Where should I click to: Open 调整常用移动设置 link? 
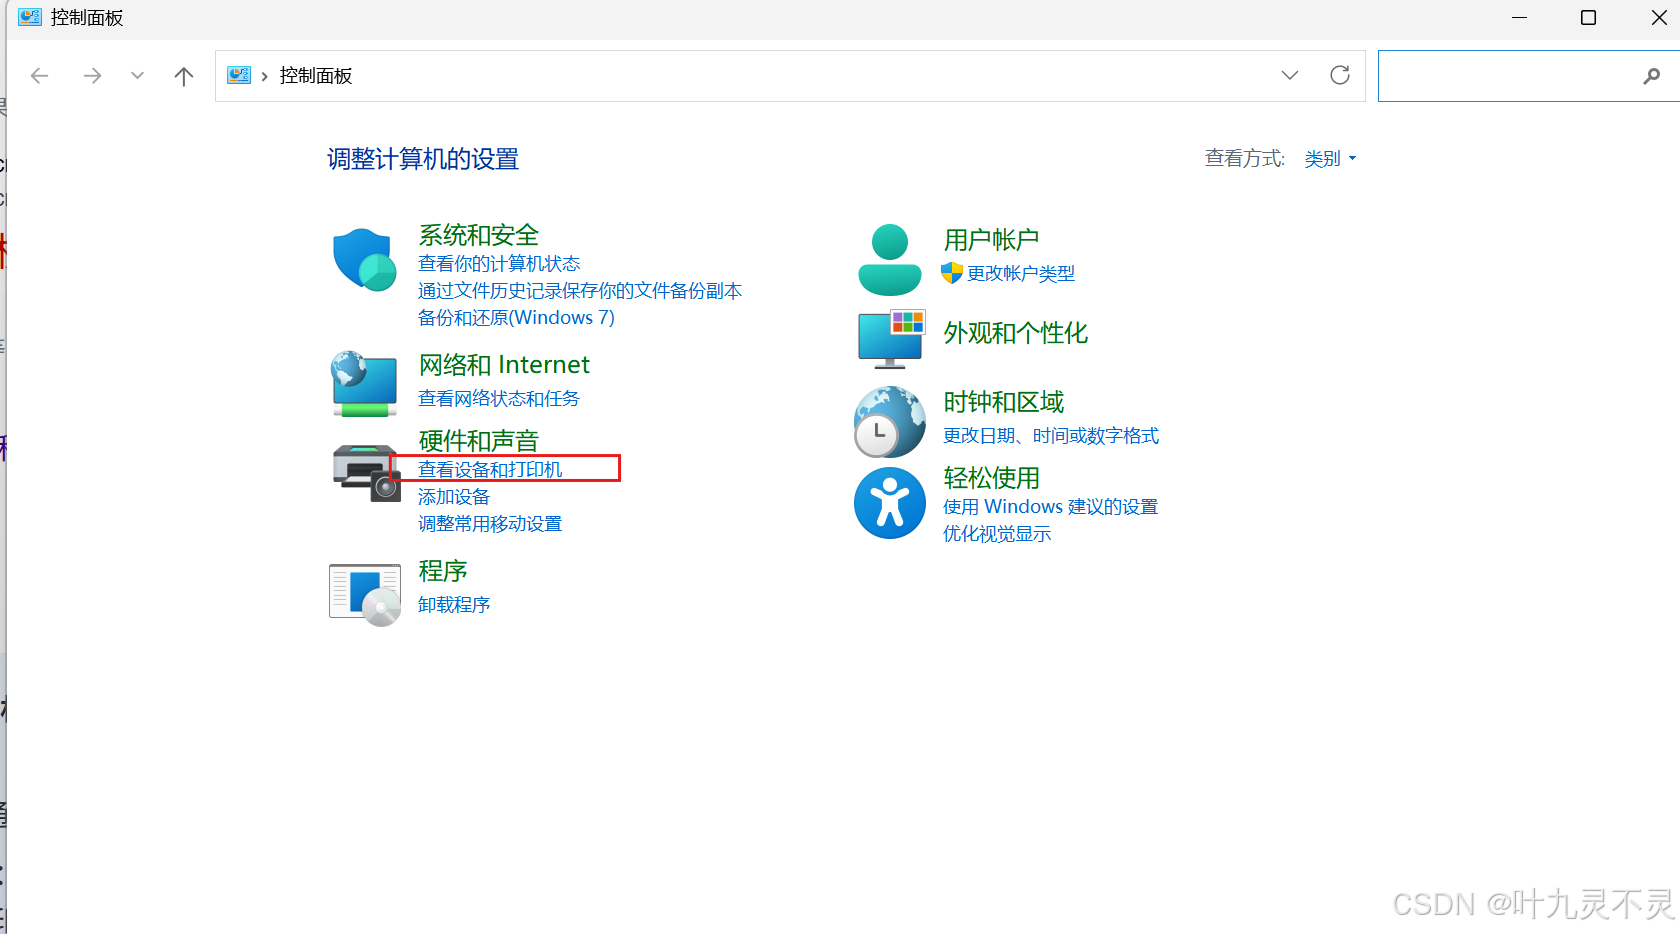[490, 524]
